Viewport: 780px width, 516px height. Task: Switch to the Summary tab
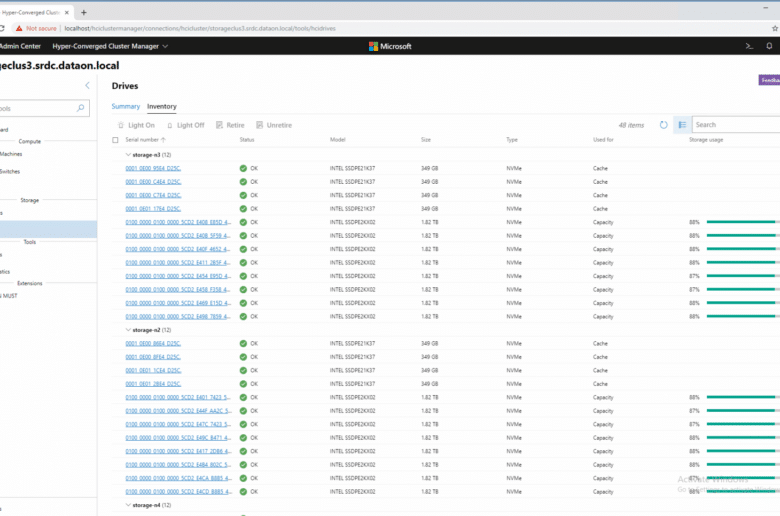(x=125, y=106)
